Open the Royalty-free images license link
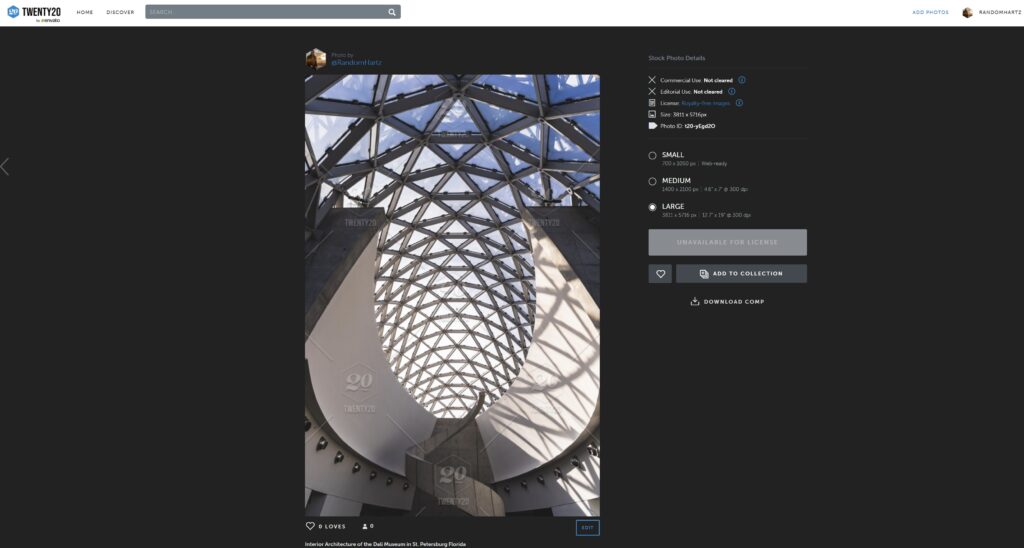This screenshot has height=548, width=1024. tap(706, 103)
